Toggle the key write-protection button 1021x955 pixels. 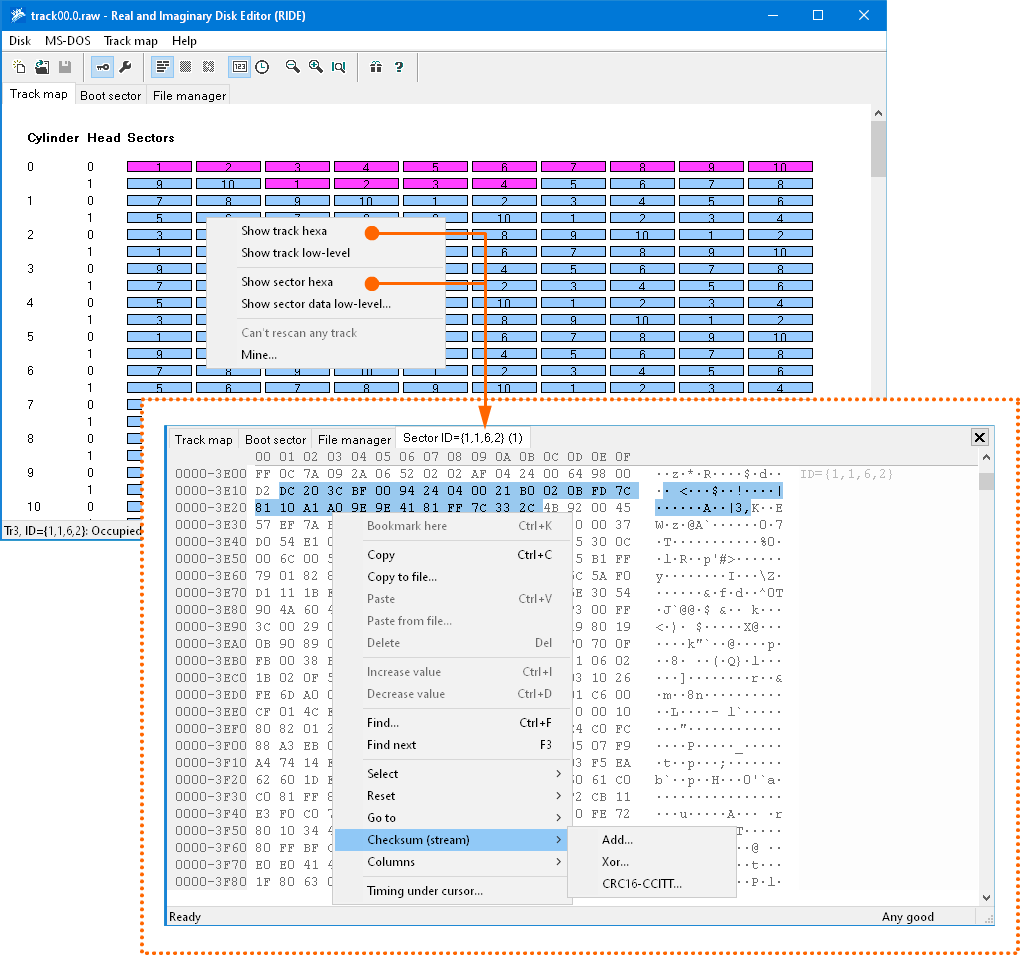102,67
